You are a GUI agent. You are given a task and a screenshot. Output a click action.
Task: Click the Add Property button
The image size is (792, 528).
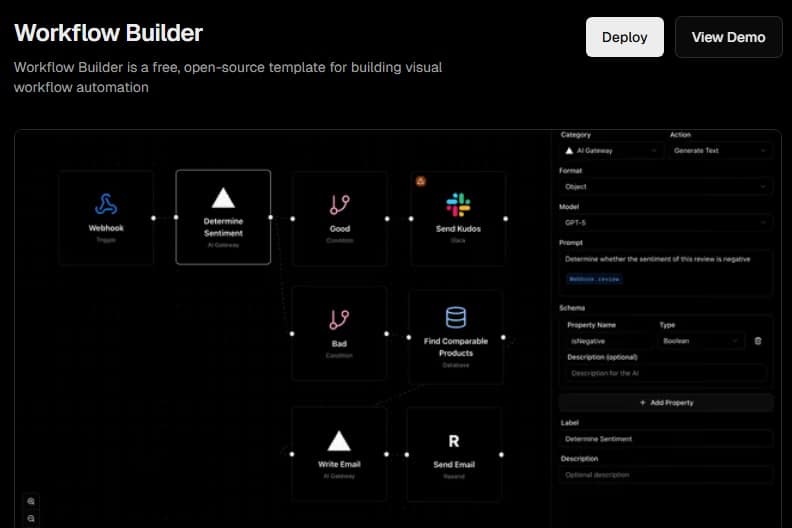click(x=666, y=402)
